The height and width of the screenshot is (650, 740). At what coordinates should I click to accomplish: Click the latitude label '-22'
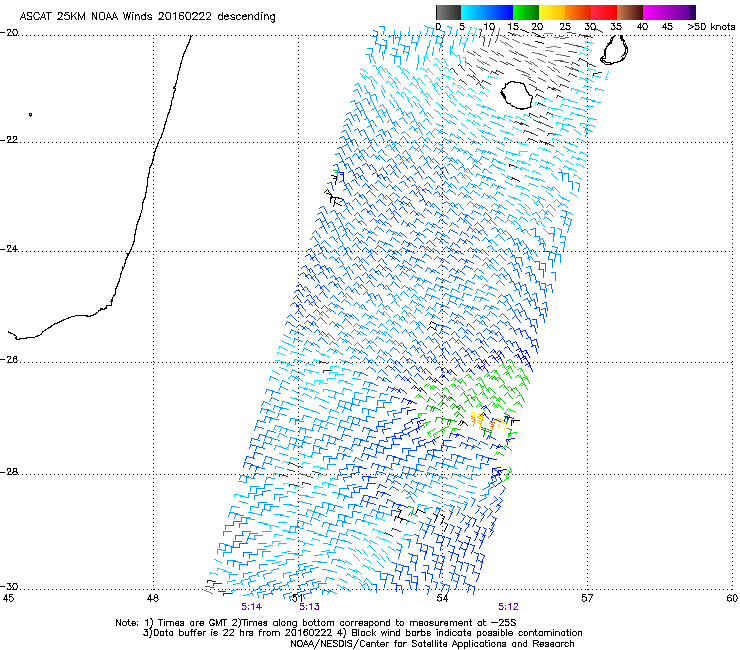pos(9,140)
